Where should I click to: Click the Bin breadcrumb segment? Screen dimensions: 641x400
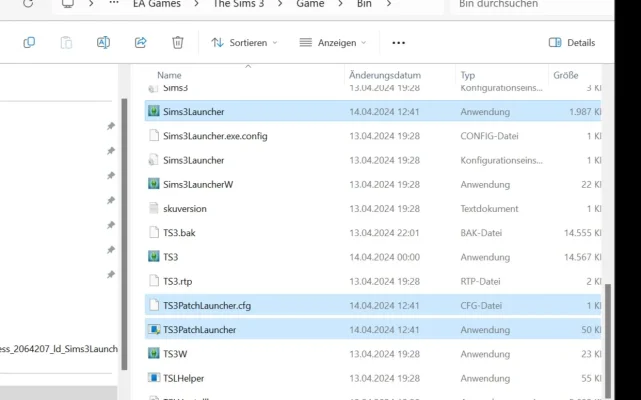364,4
